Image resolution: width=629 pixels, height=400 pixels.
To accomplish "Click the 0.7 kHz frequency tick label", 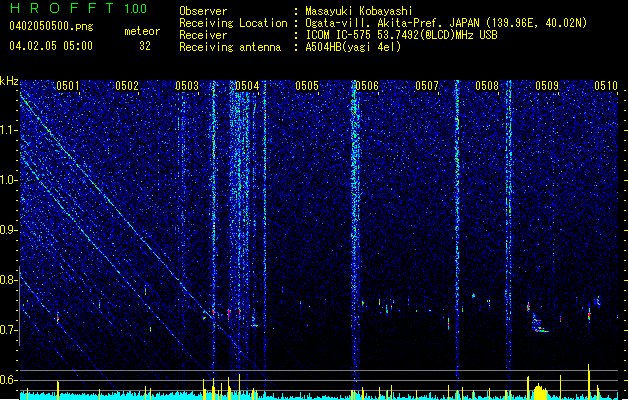I will click(8, 330).
